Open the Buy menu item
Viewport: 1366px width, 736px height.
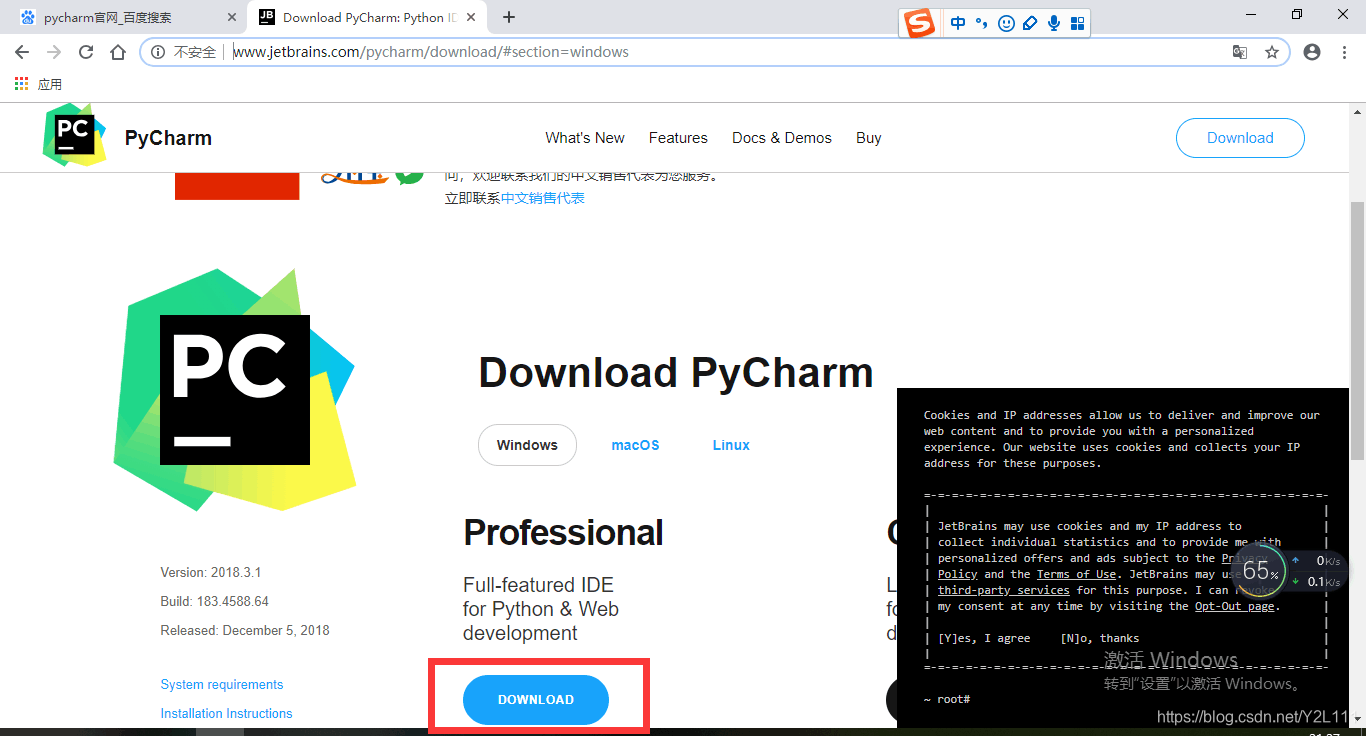tap(869, 138)
